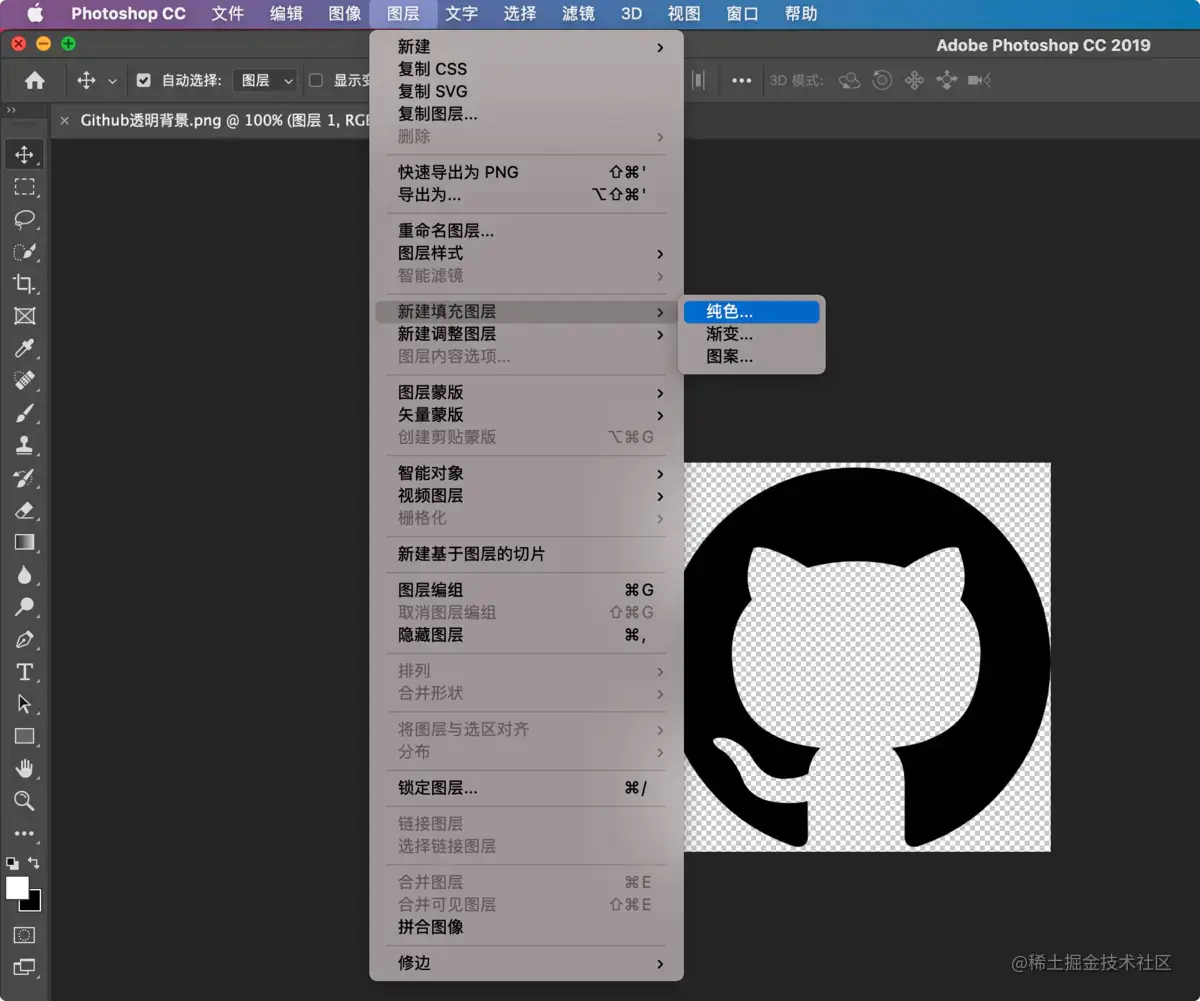Select the Move tool in the toolbox
The height and width of the screenshot is (1001, 1200).
click(25, 155)
